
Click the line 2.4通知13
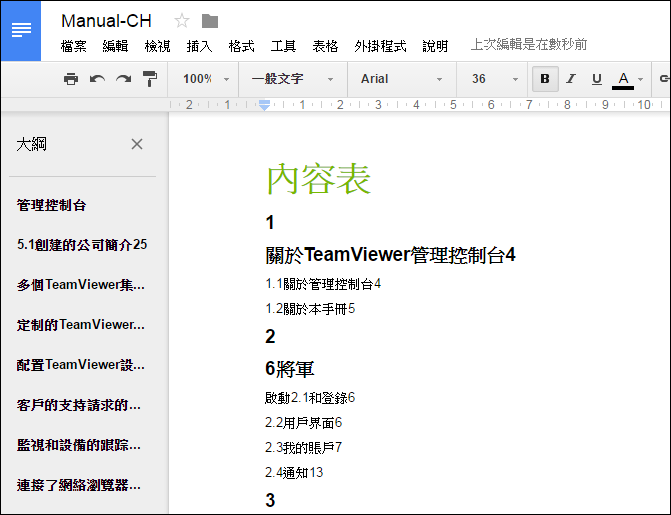point(294,473)
